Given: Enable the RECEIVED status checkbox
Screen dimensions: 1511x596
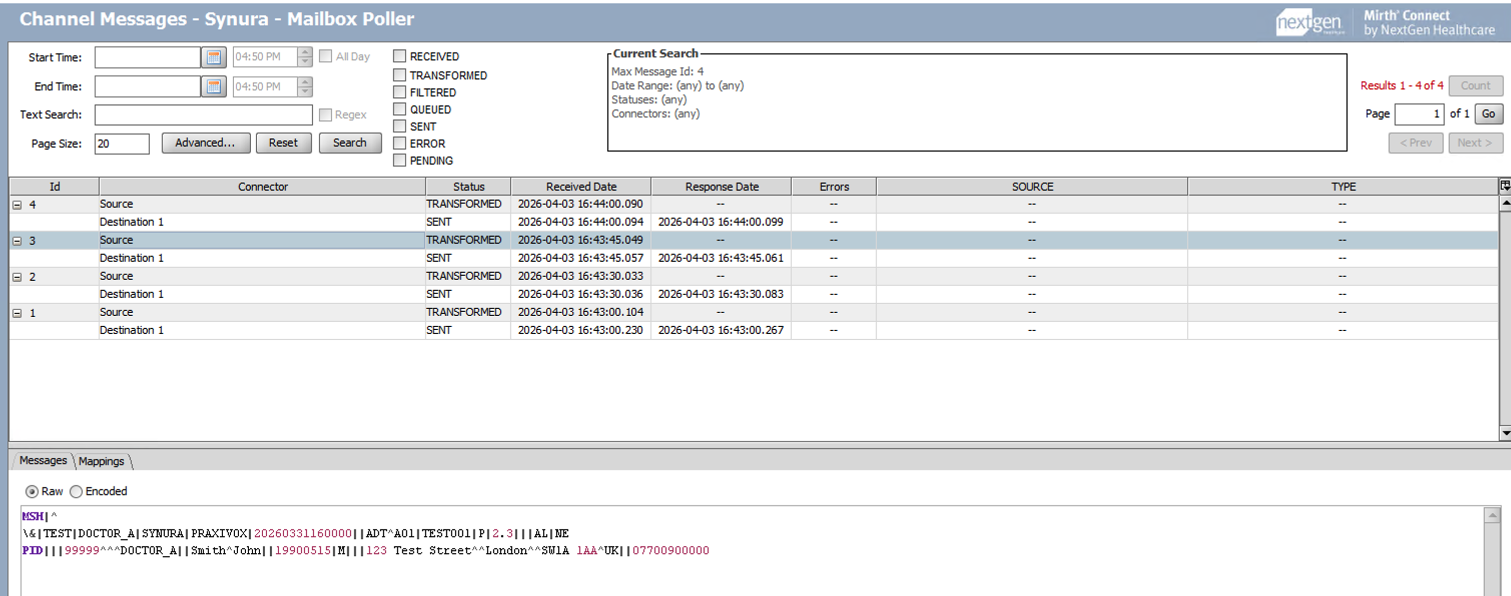Looking at the screenshot, I should [400, 57].
